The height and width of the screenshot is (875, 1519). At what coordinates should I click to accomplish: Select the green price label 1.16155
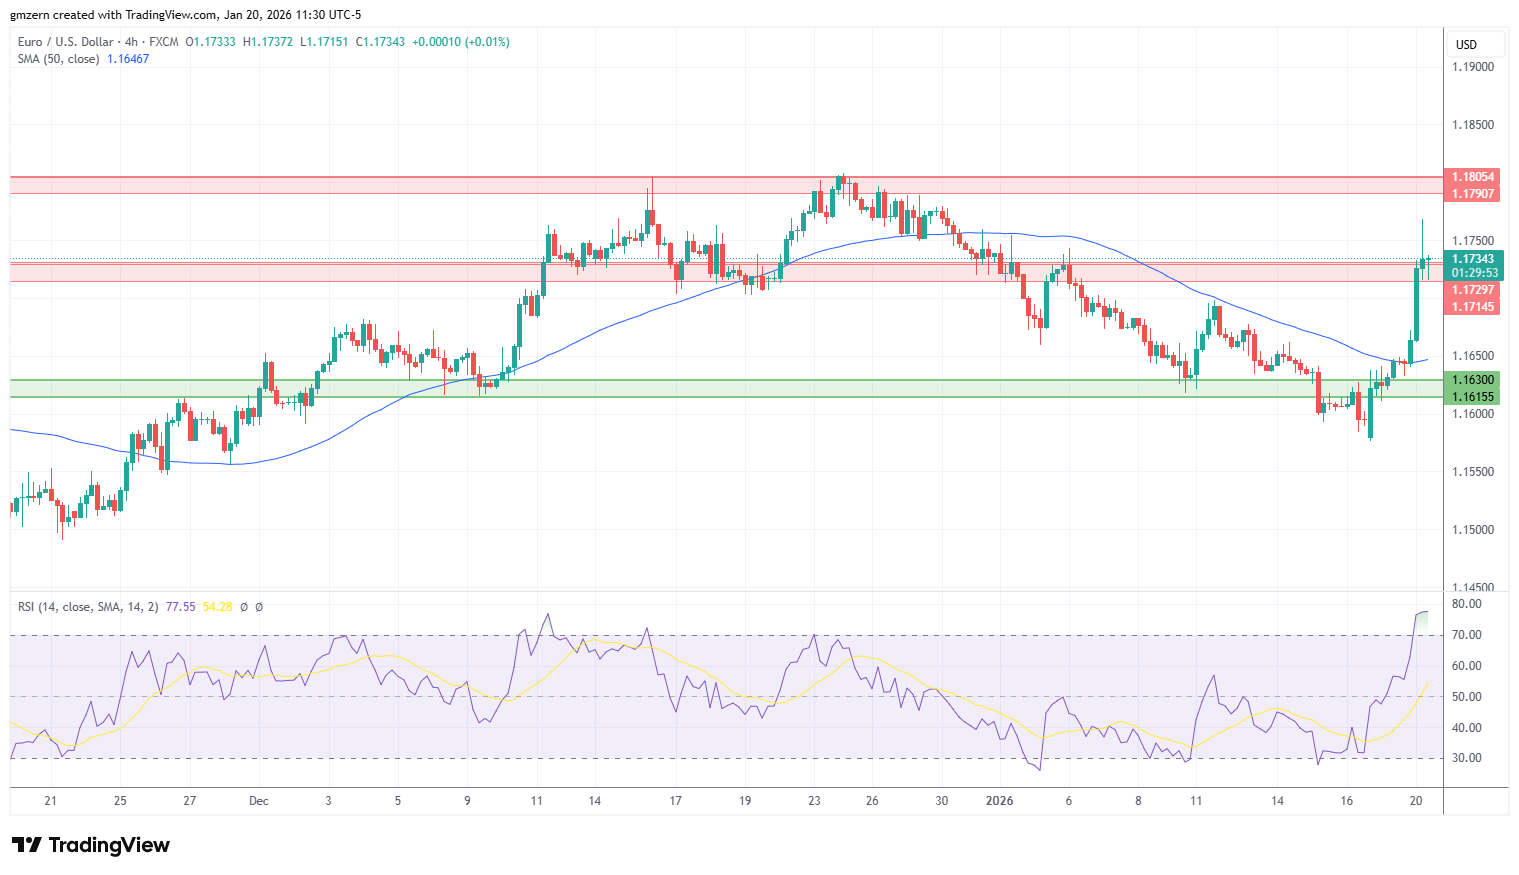(1473, 397)
